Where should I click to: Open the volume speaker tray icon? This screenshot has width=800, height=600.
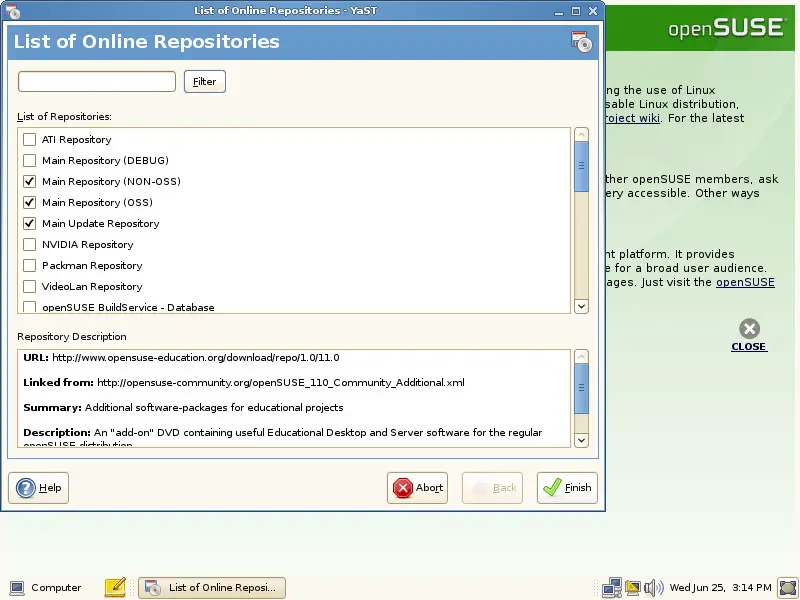coord(654,588)
